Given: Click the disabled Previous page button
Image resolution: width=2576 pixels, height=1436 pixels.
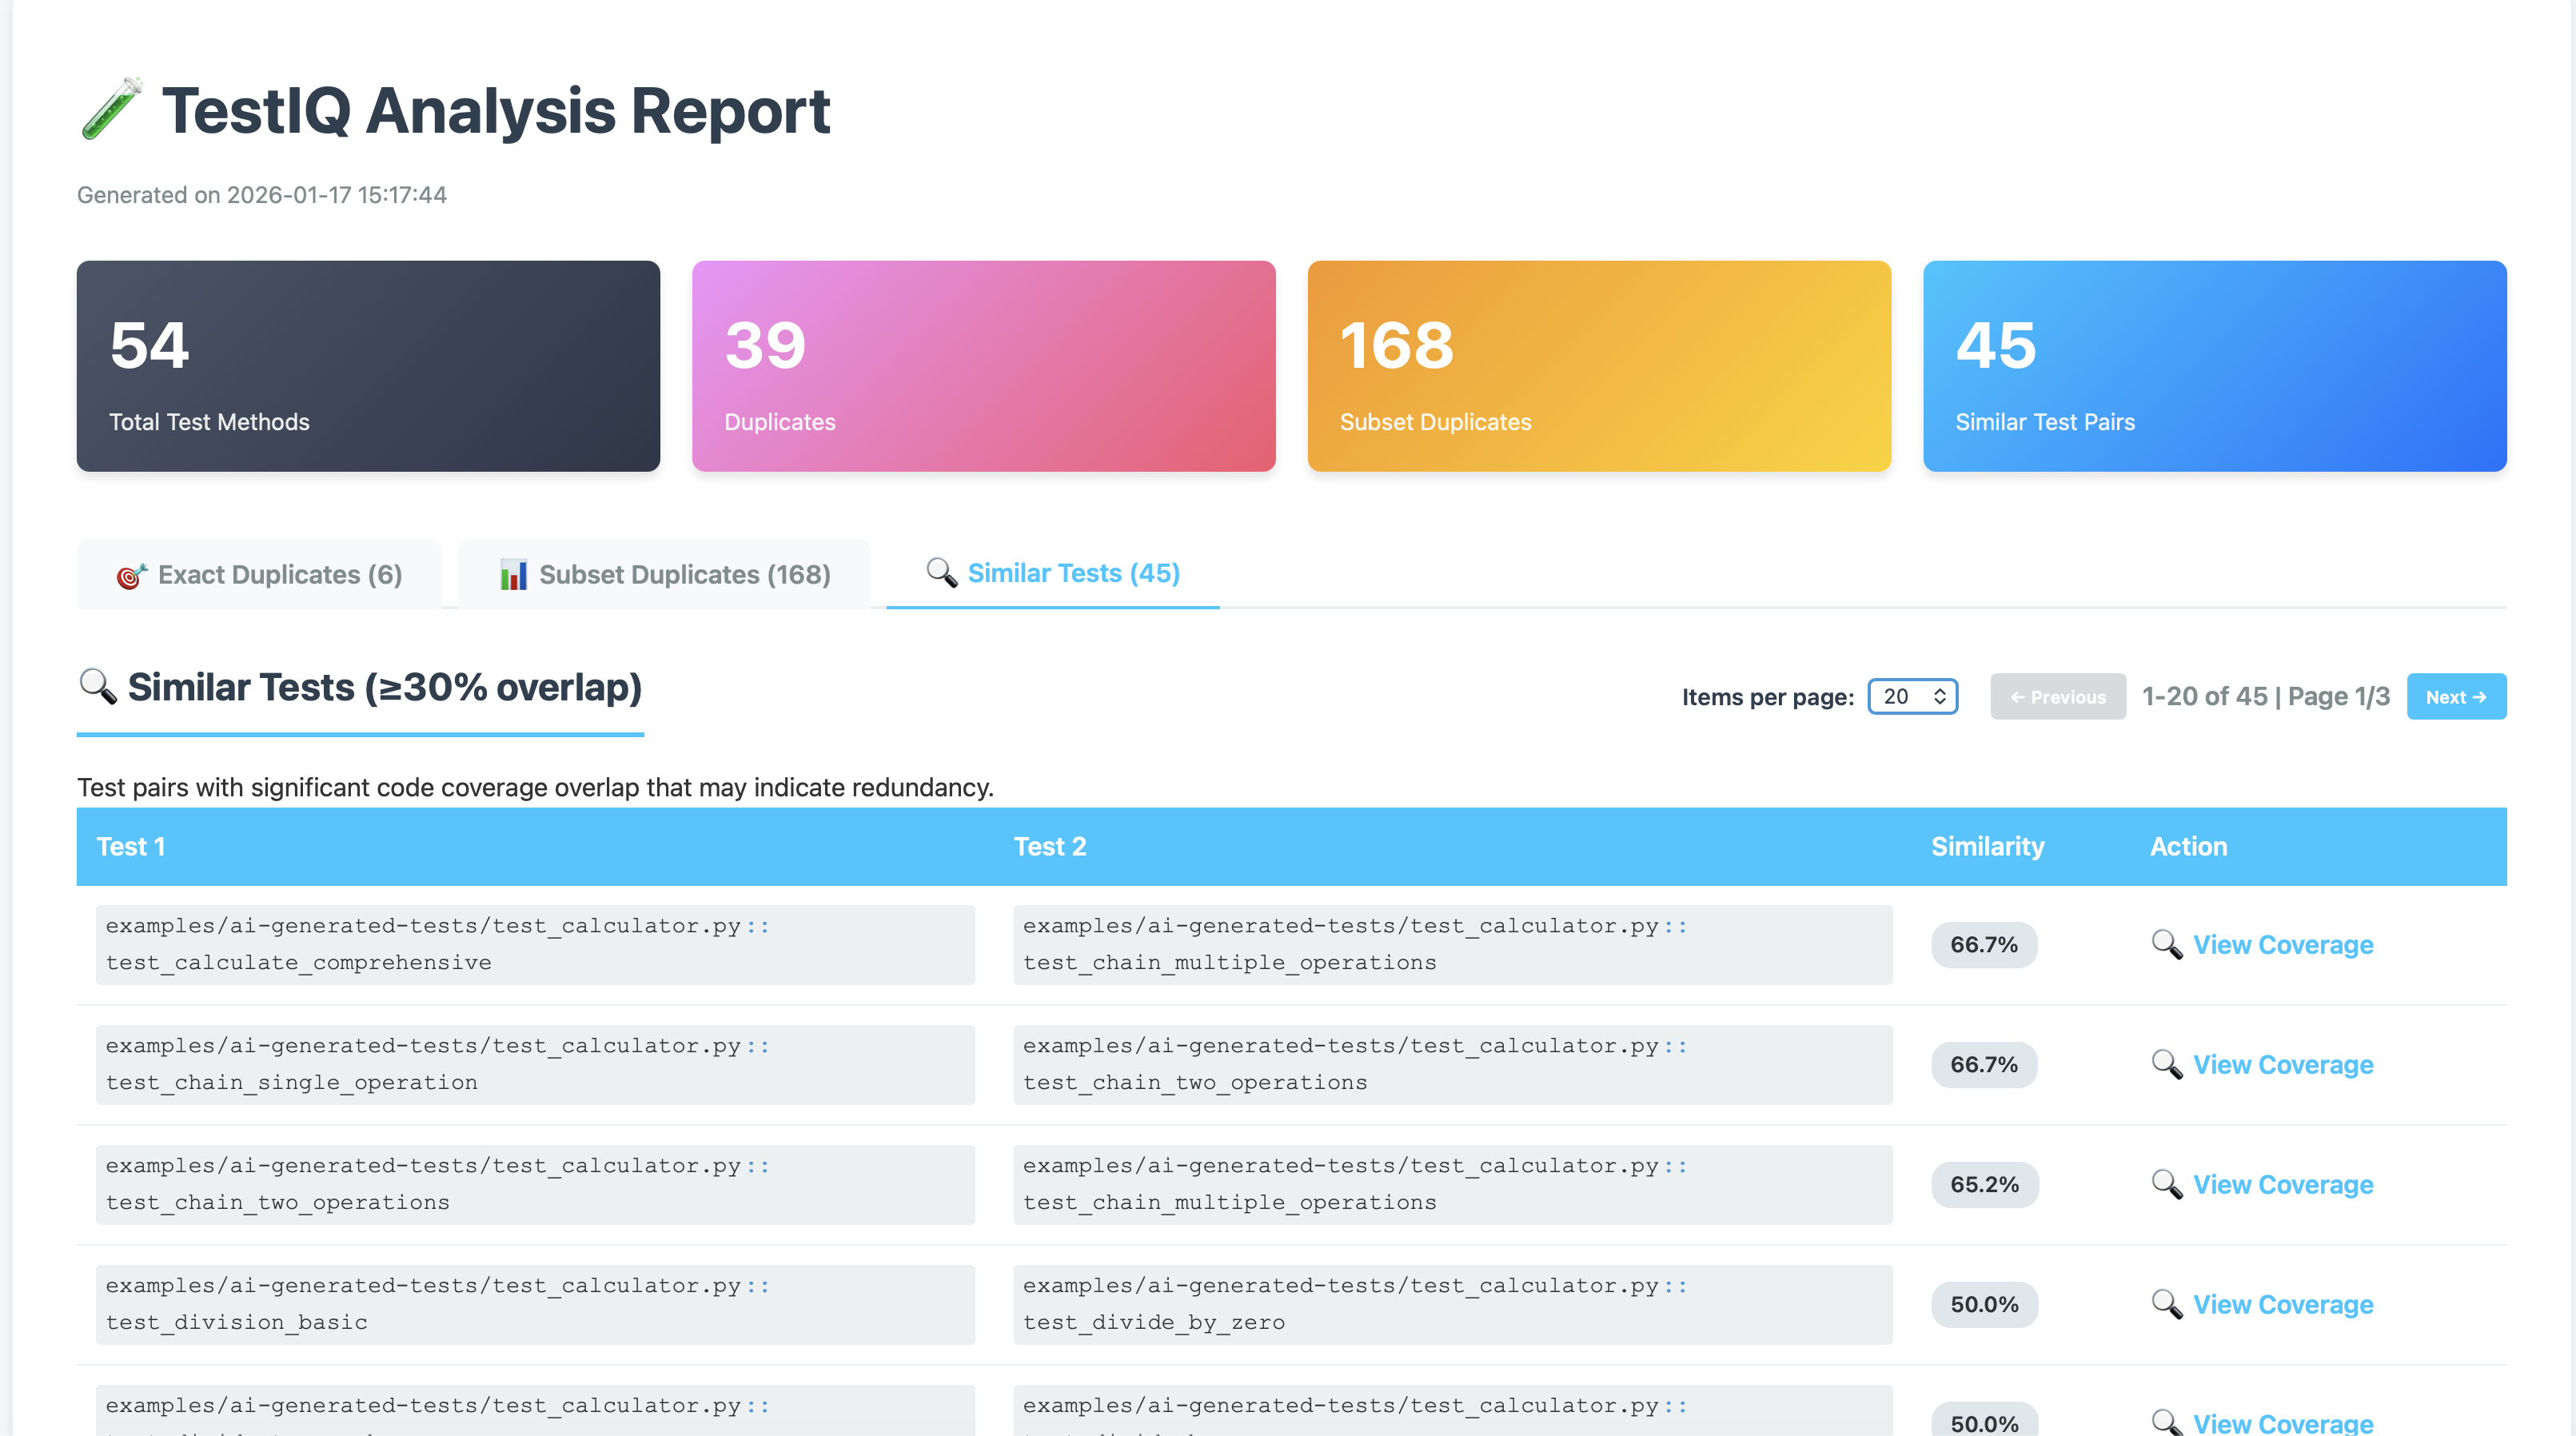Looking at the screenshot, I should [x=2057, y=696].
